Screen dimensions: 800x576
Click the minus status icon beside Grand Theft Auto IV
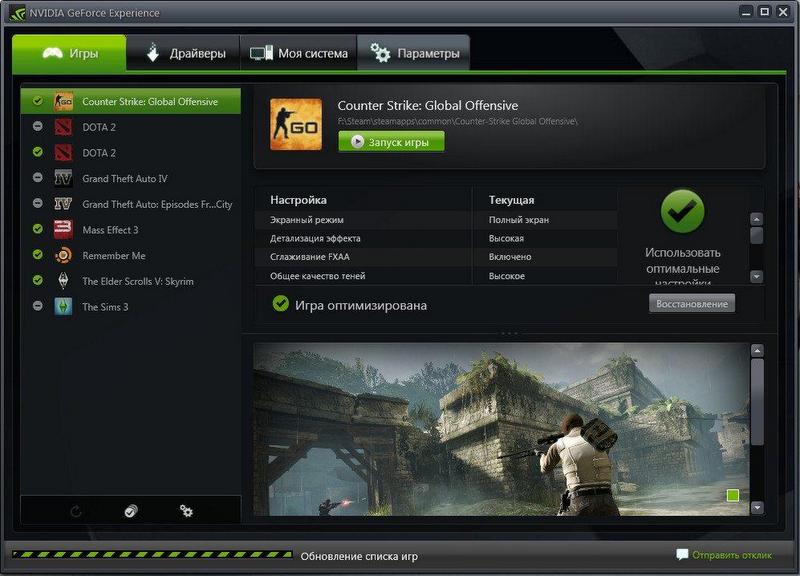[x=38, y=178]
